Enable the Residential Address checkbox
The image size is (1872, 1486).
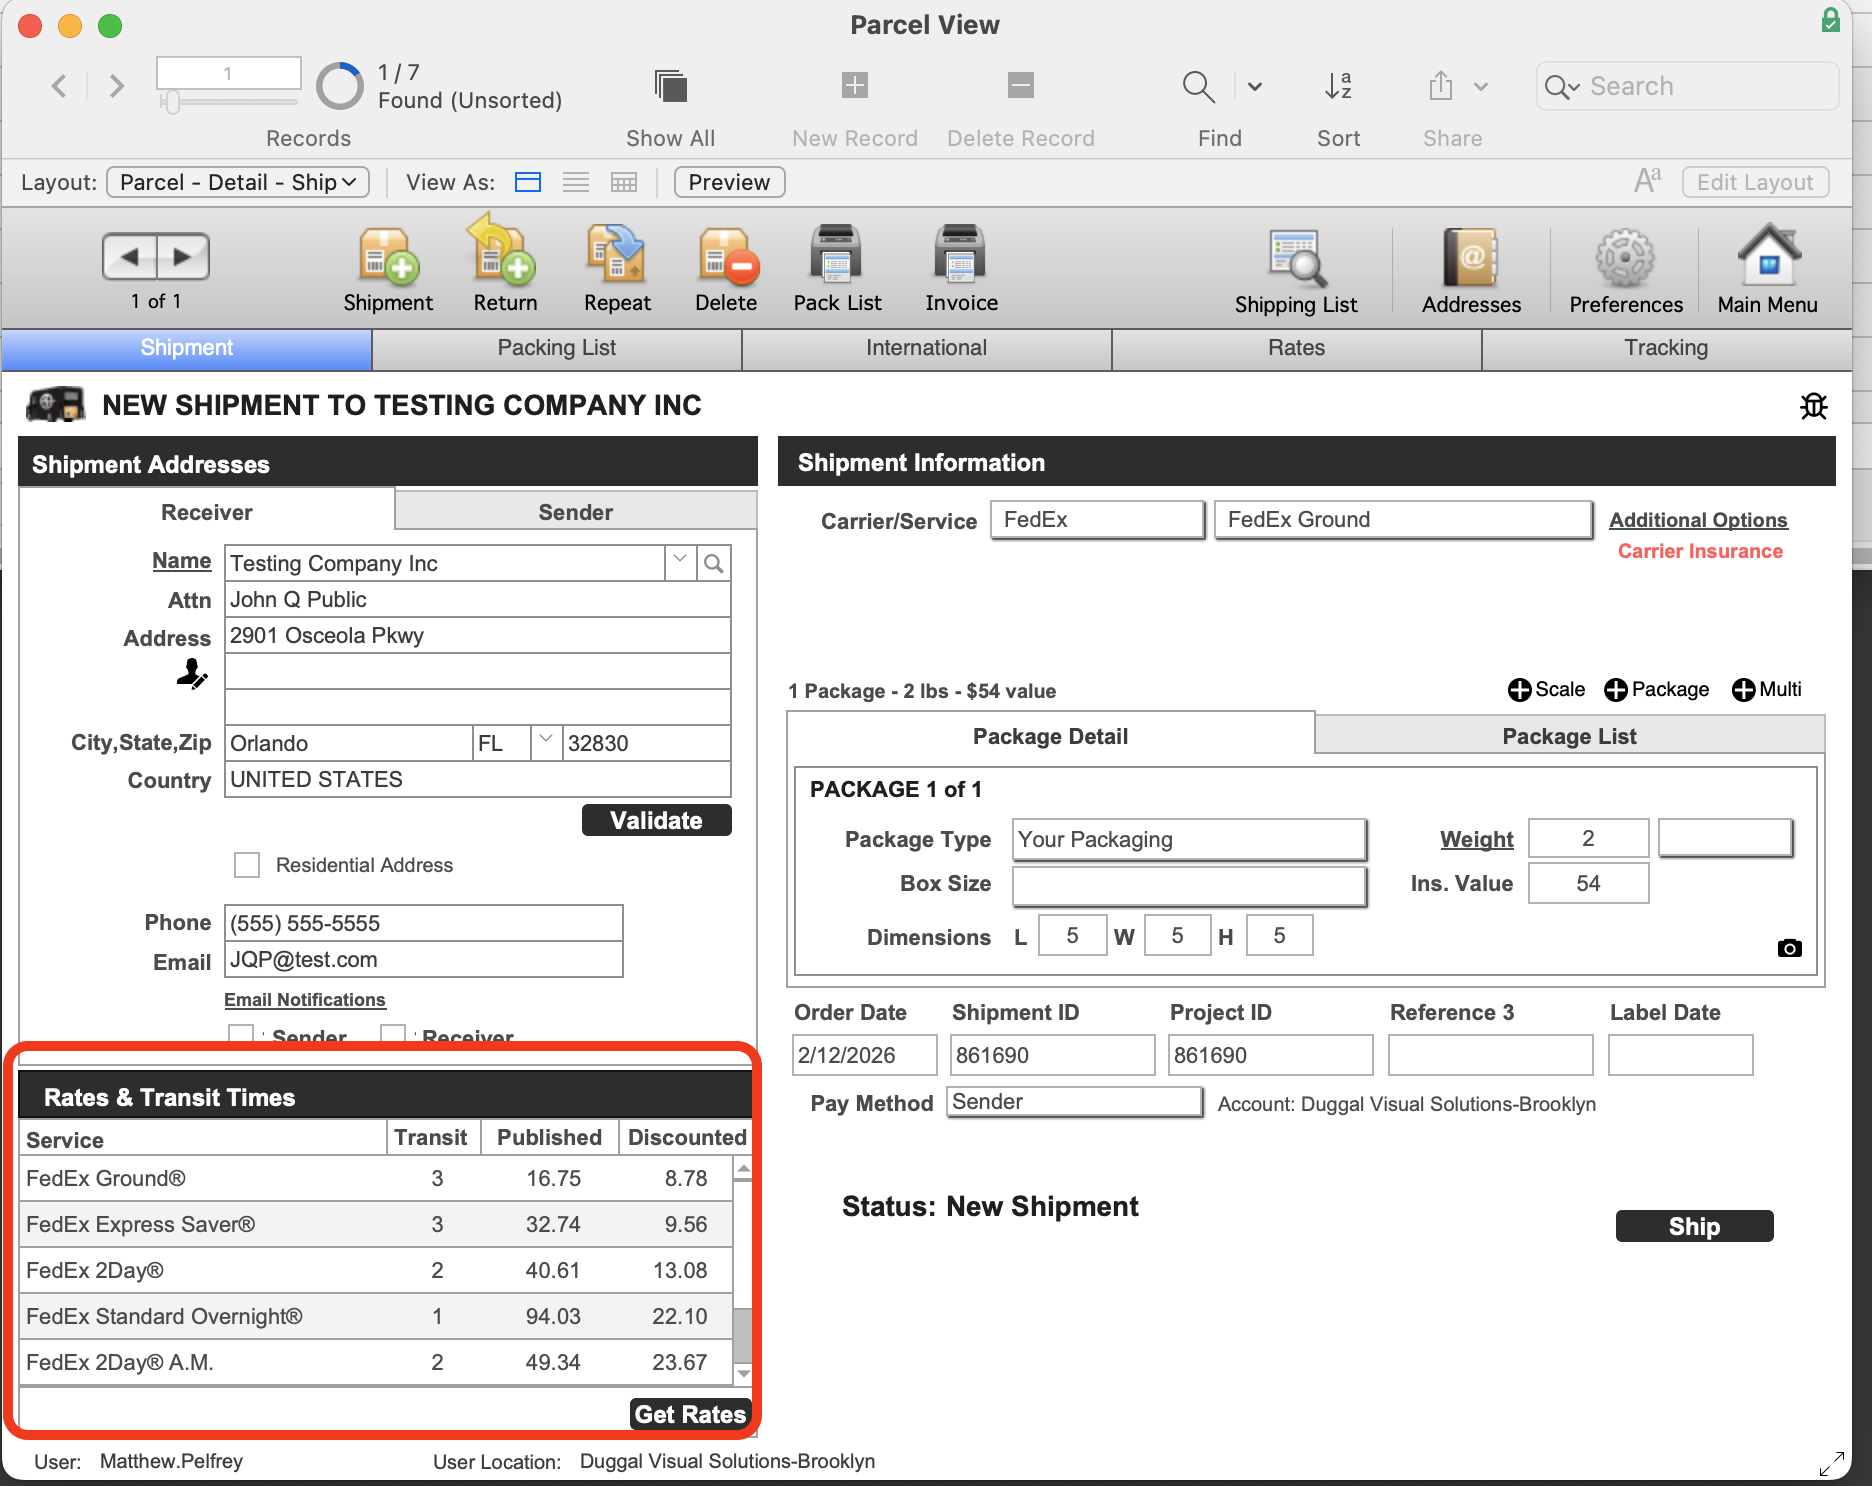[x=246, y=865]
